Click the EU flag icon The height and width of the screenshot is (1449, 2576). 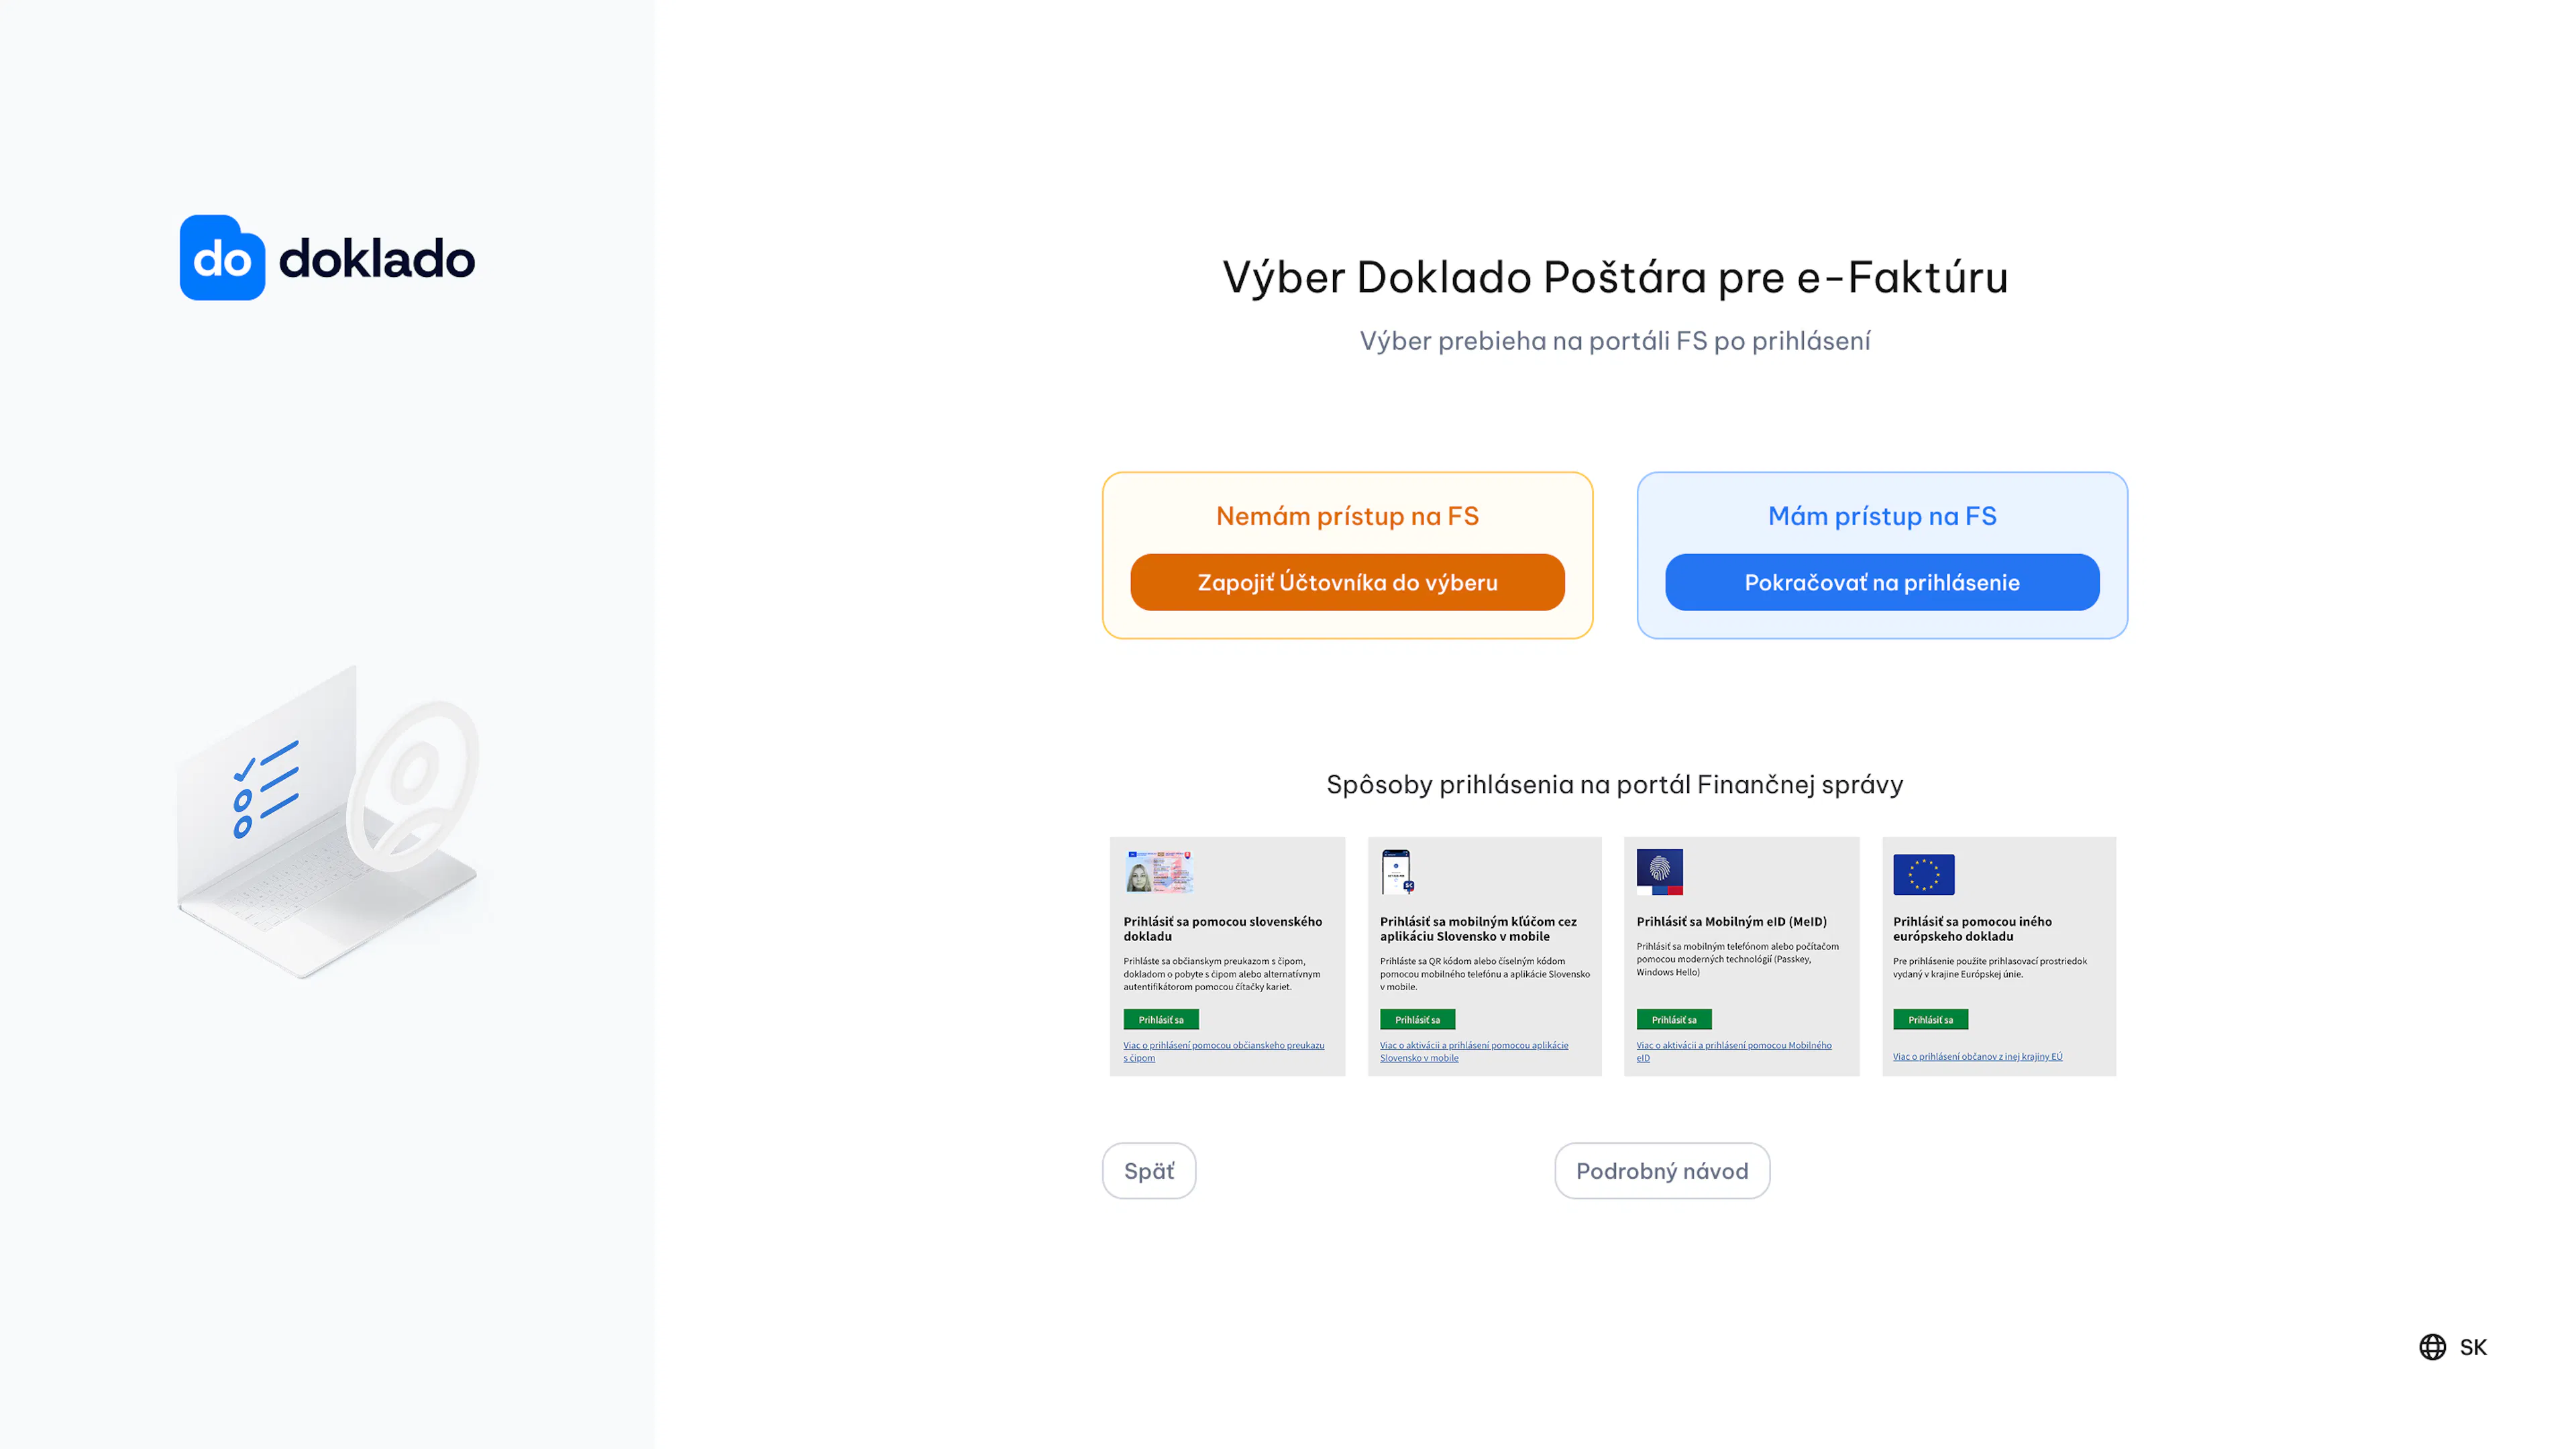click(x=1923, y=874)
